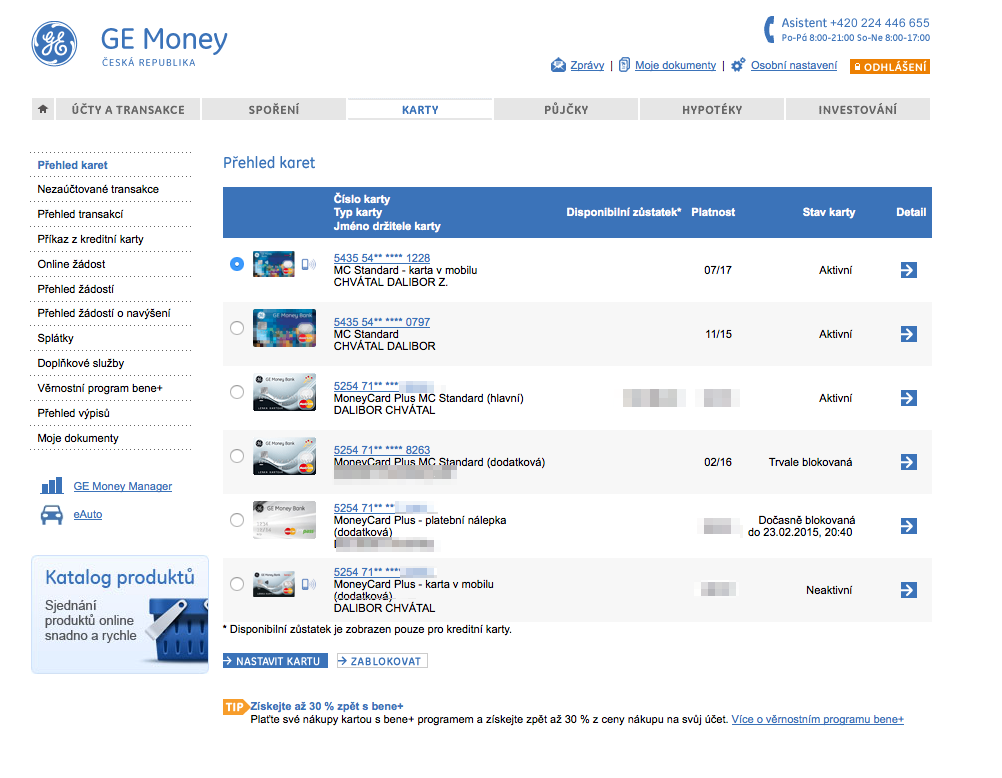Open the eAuto link
This screenshot has width=1002, height=778.
88,514
